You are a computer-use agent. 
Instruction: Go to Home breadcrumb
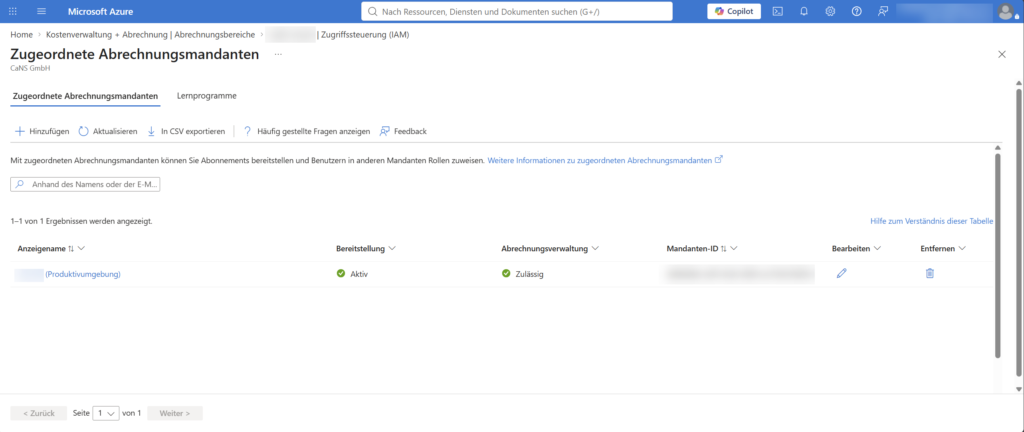pos(22,35)
